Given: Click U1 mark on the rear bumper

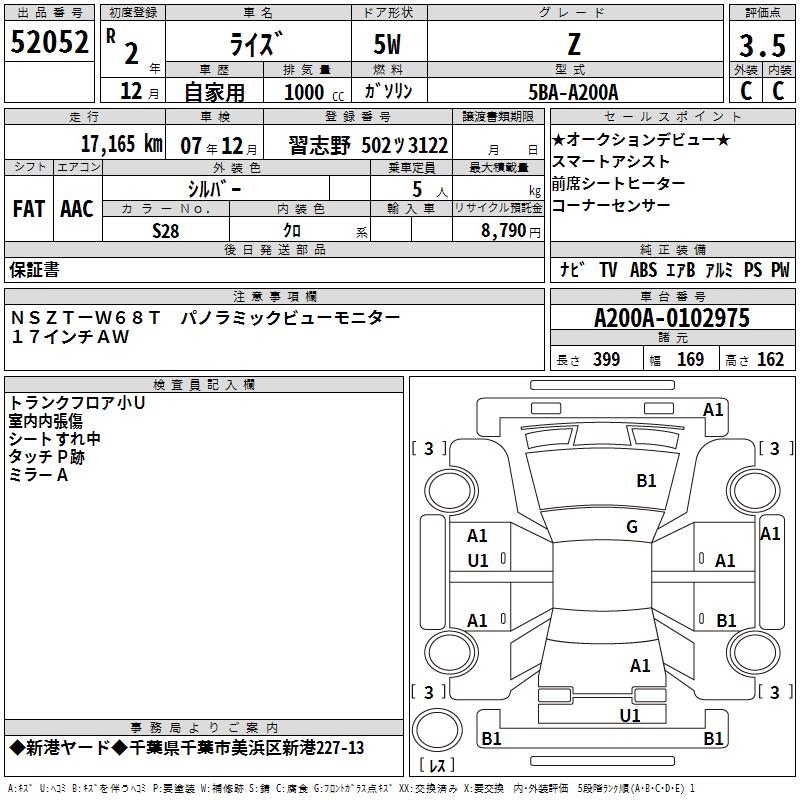Looking at the screenshot, I should (x=630, y=716).
